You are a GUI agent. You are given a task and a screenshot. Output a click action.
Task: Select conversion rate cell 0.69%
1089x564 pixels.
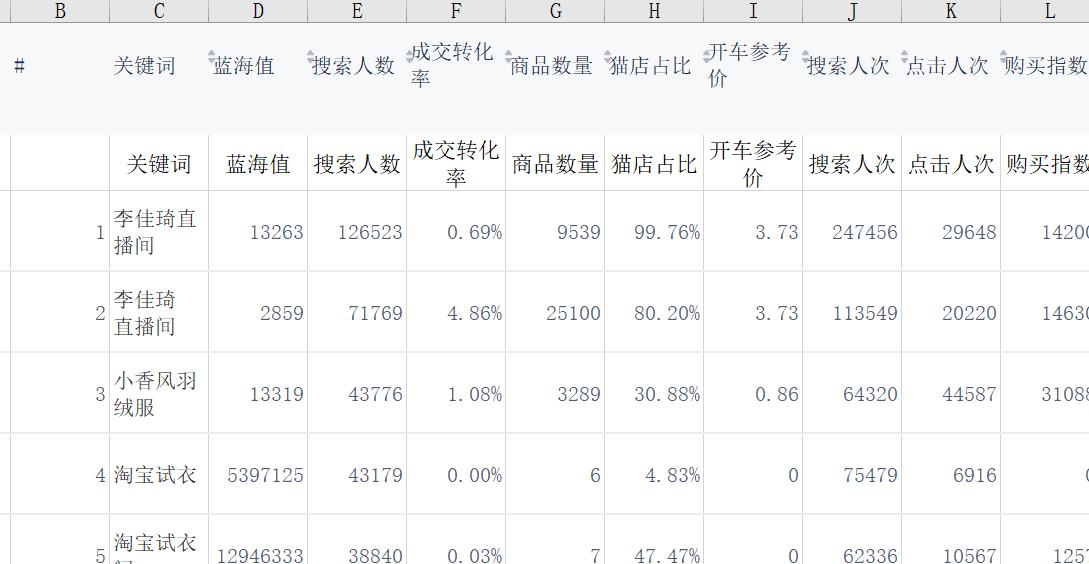click(456, 231)
